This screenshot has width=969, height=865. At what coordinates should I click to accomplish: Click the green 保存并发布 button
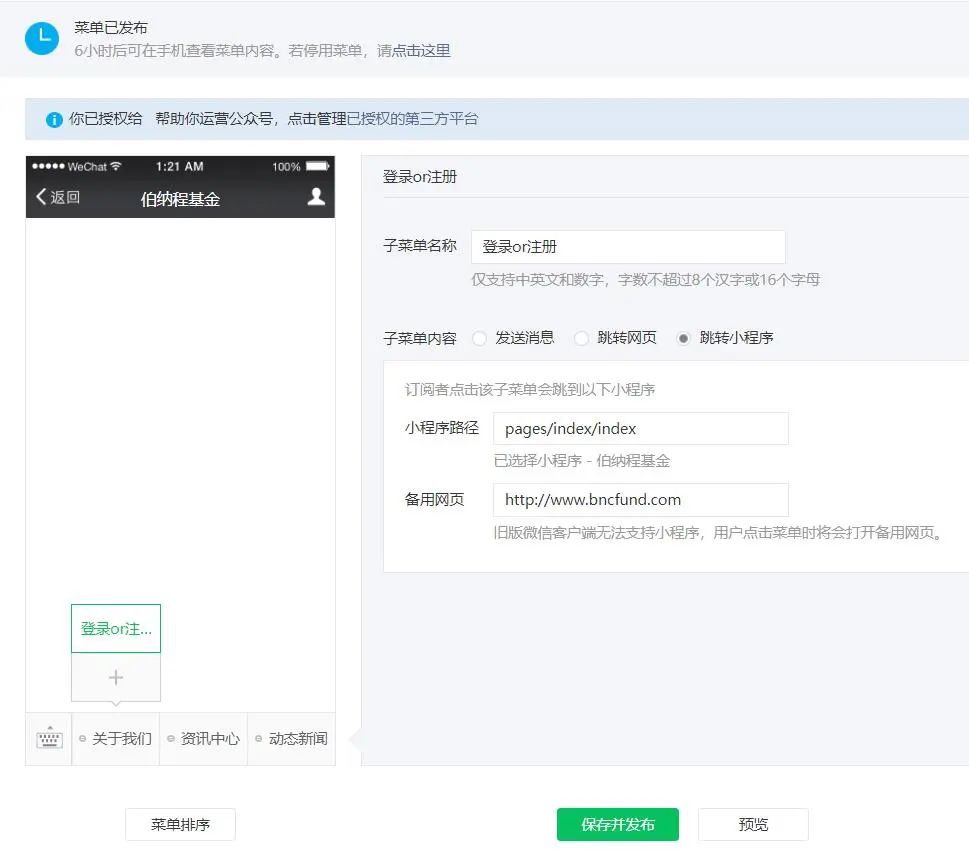tap(617, 824)
